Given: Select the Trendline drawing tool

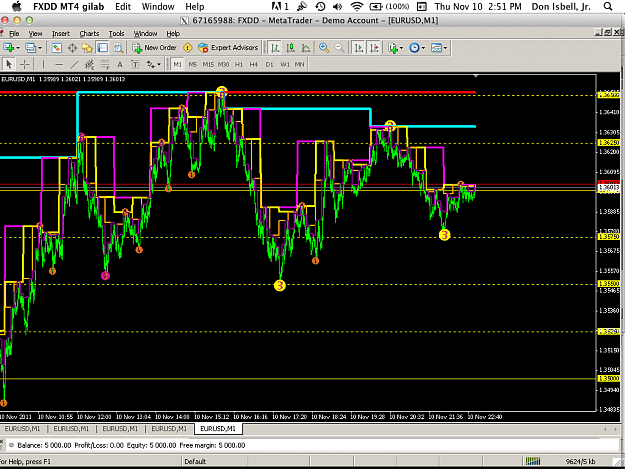Looking at the screenshot, I should point(74,64).
